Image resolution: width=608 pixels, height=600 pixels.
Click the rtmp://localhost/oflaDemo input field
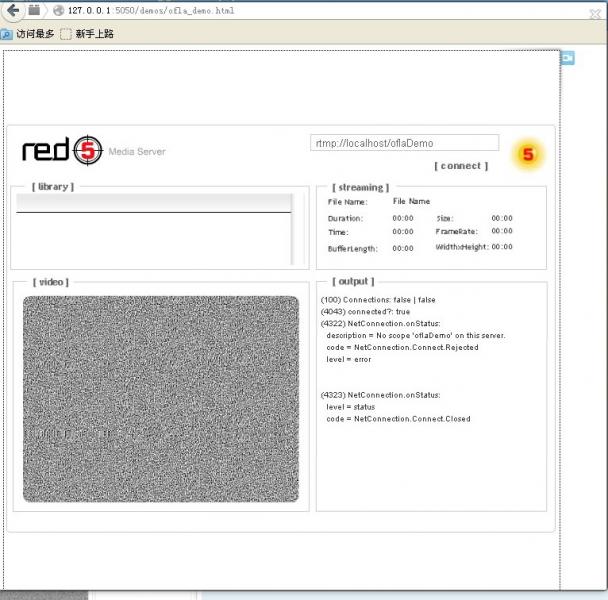[x=404, y=143]
